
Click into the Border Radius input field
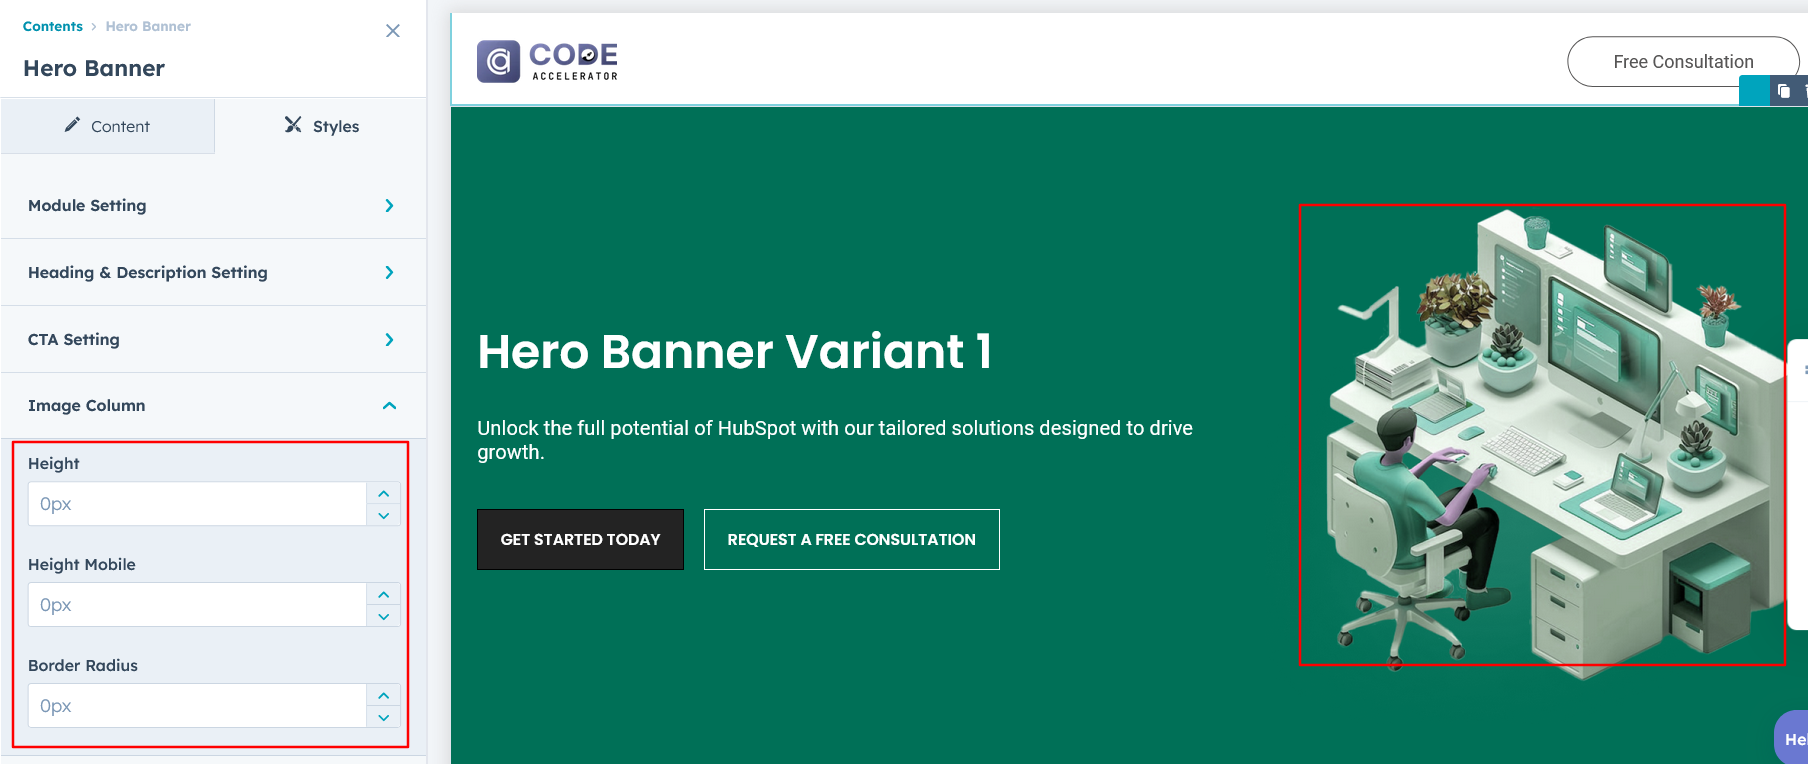pos(197,706)
